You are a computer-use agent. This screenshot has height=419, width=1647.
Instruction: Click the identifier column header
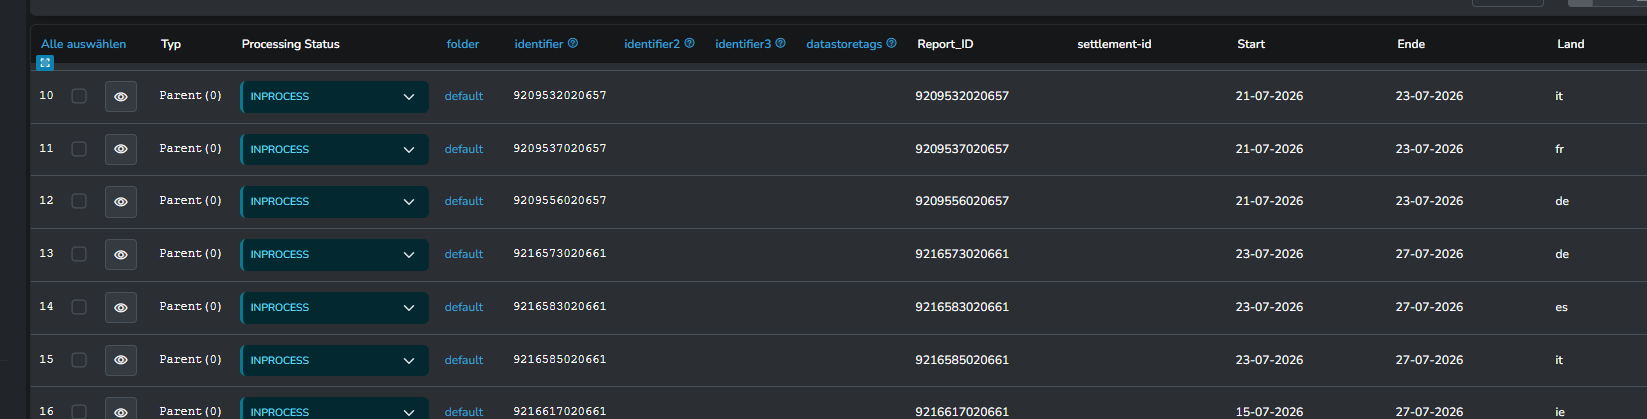tap(539, 44)
